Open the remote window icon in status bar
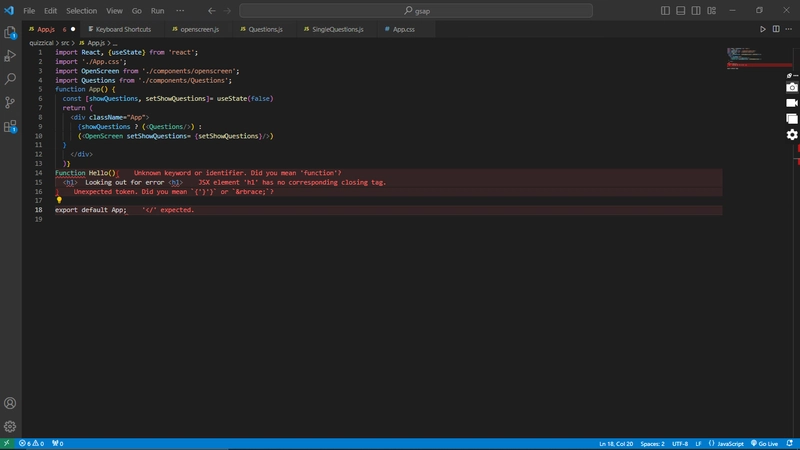This screenshot has height=450, width=800. click(x=7, y=443)
